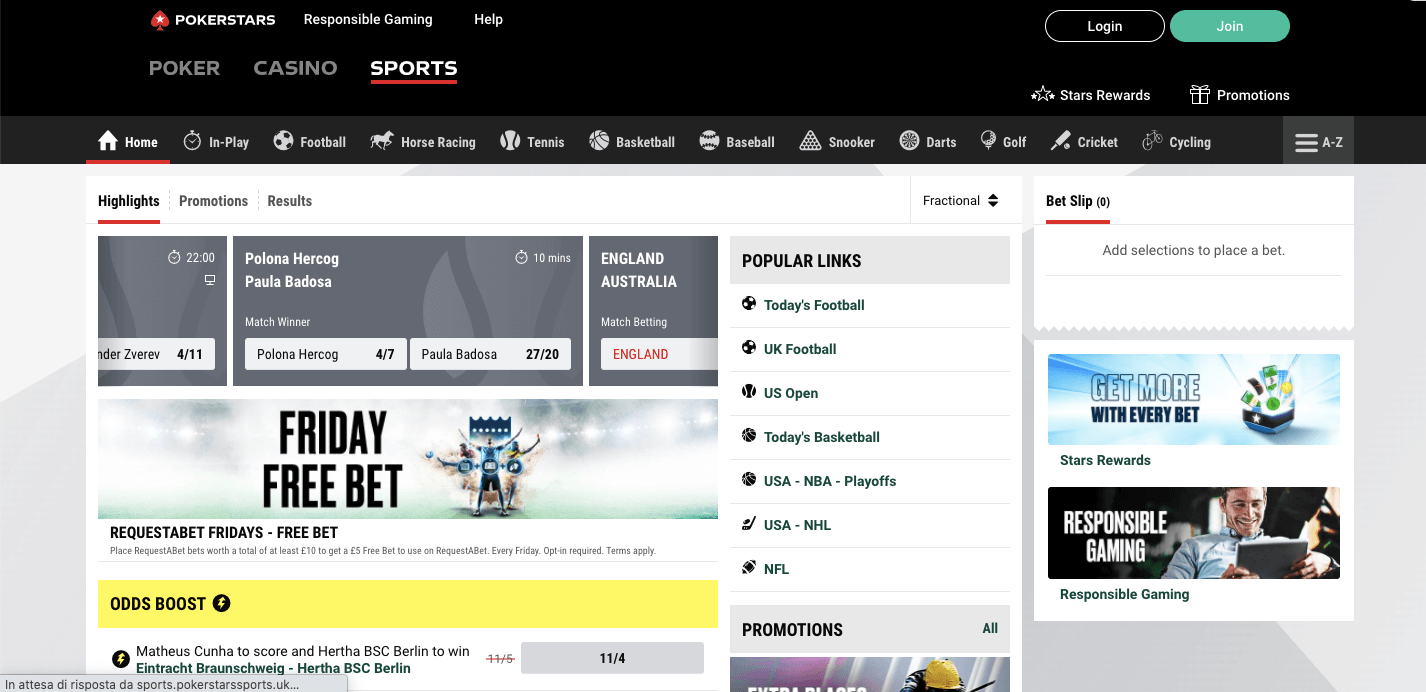The height and width of the screenshot is (692, 1426).
Task: Click the Promotions gift box icon
Action: pos(1200,94)
